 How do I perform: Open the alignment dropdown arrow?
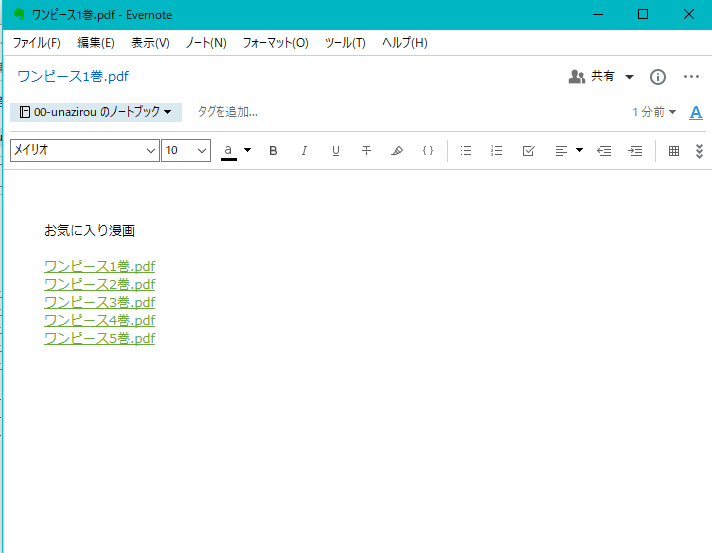click(579, 150)
